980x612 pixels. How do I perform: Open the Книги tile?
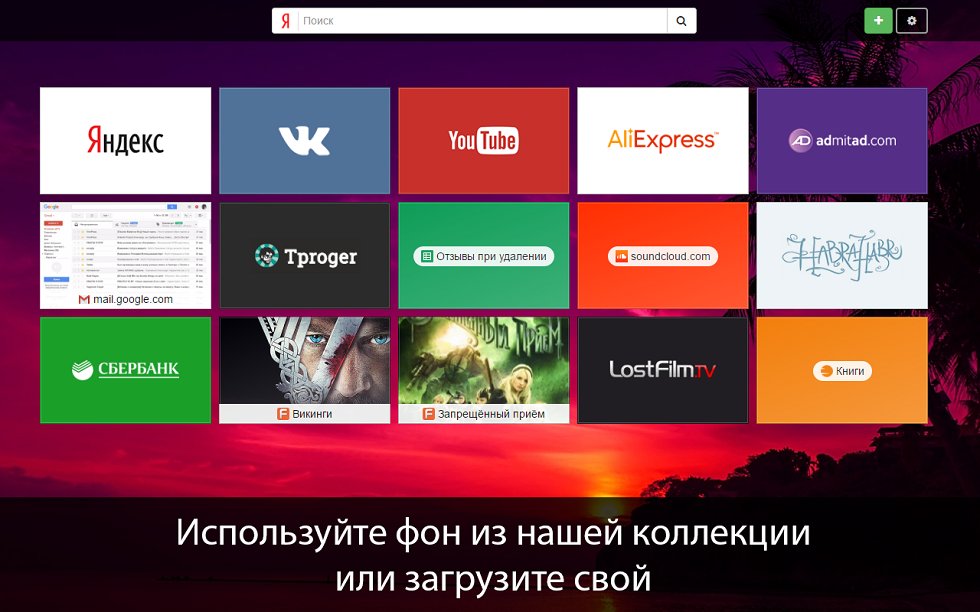tap(841, 370)
